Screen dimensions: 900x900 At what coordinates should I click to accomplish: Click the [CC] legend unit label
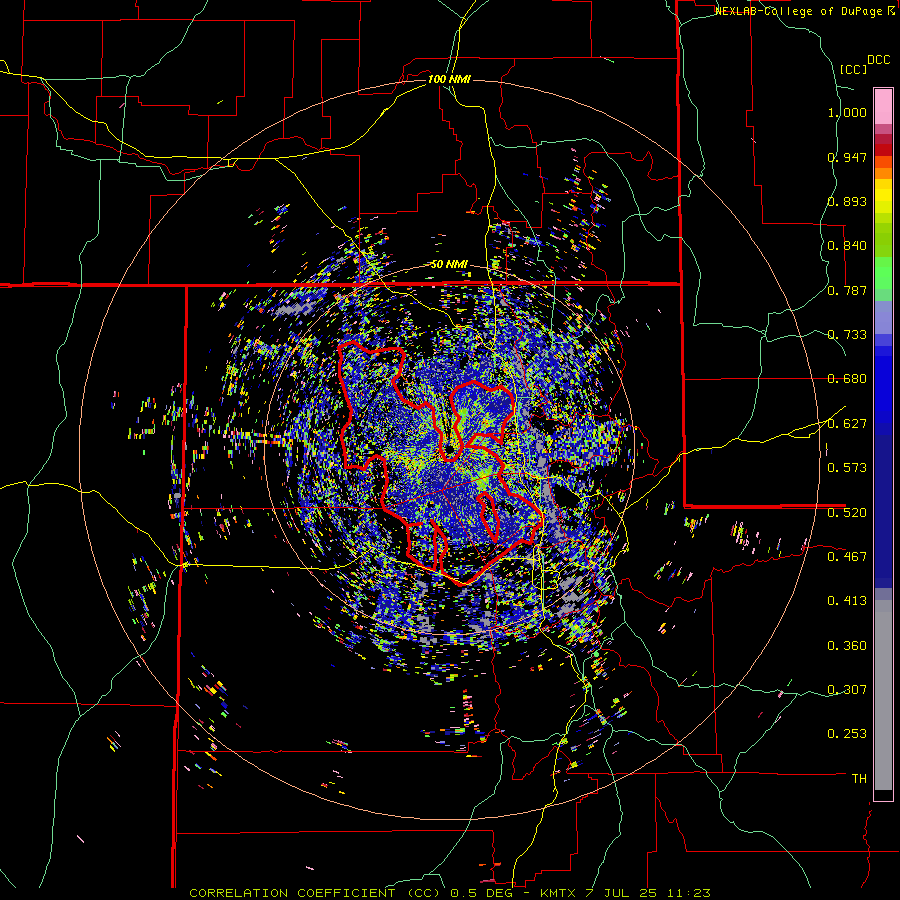point(853,69)
